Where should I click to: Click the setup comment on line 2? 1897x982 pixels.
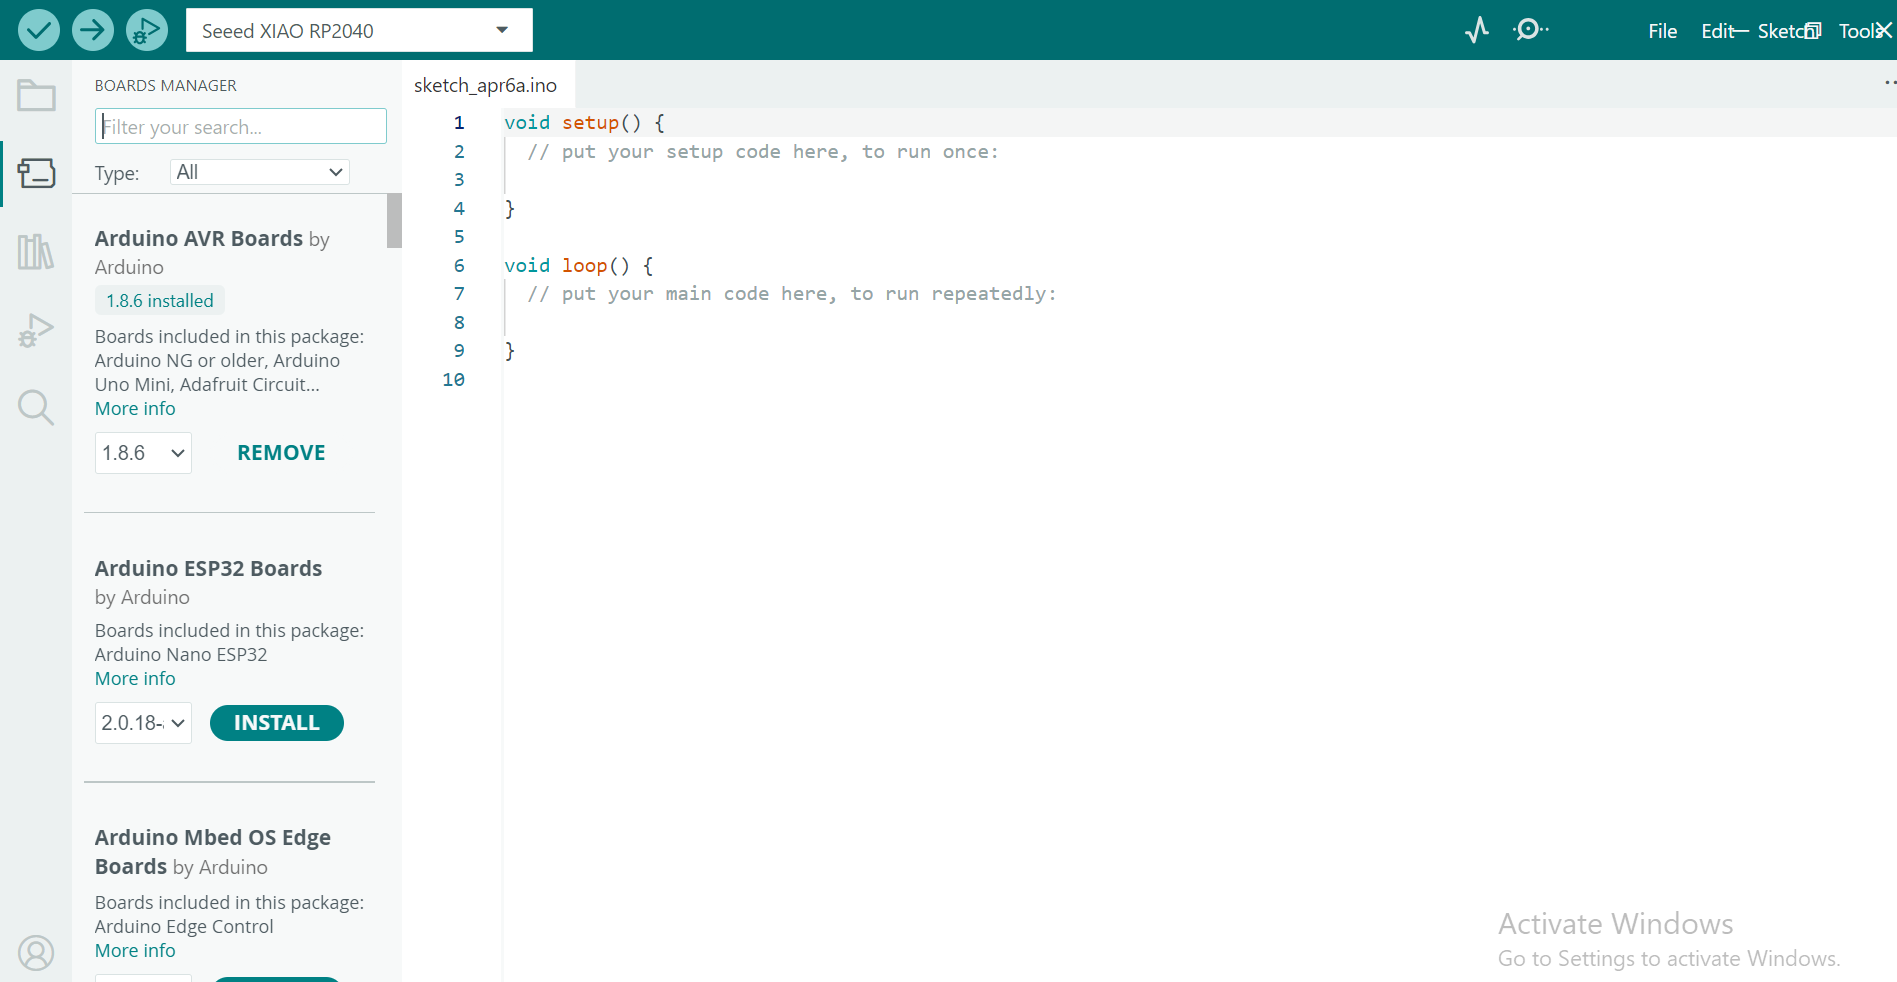click(x=763, y=152)
